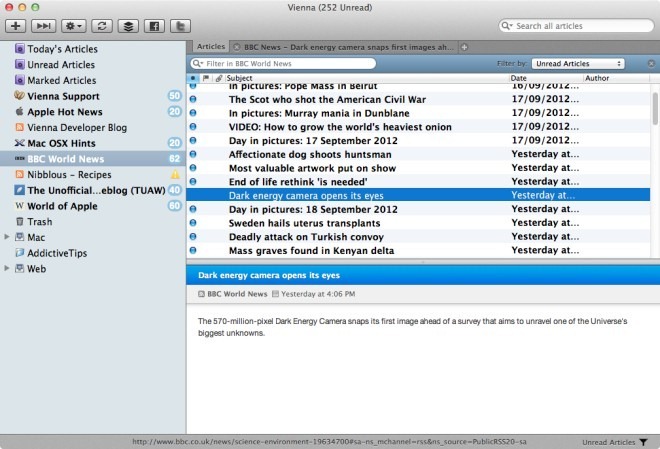This screenshot has width=660, height=449.
Task: Open a new tab with plus
Action: (x=464, y=47)
